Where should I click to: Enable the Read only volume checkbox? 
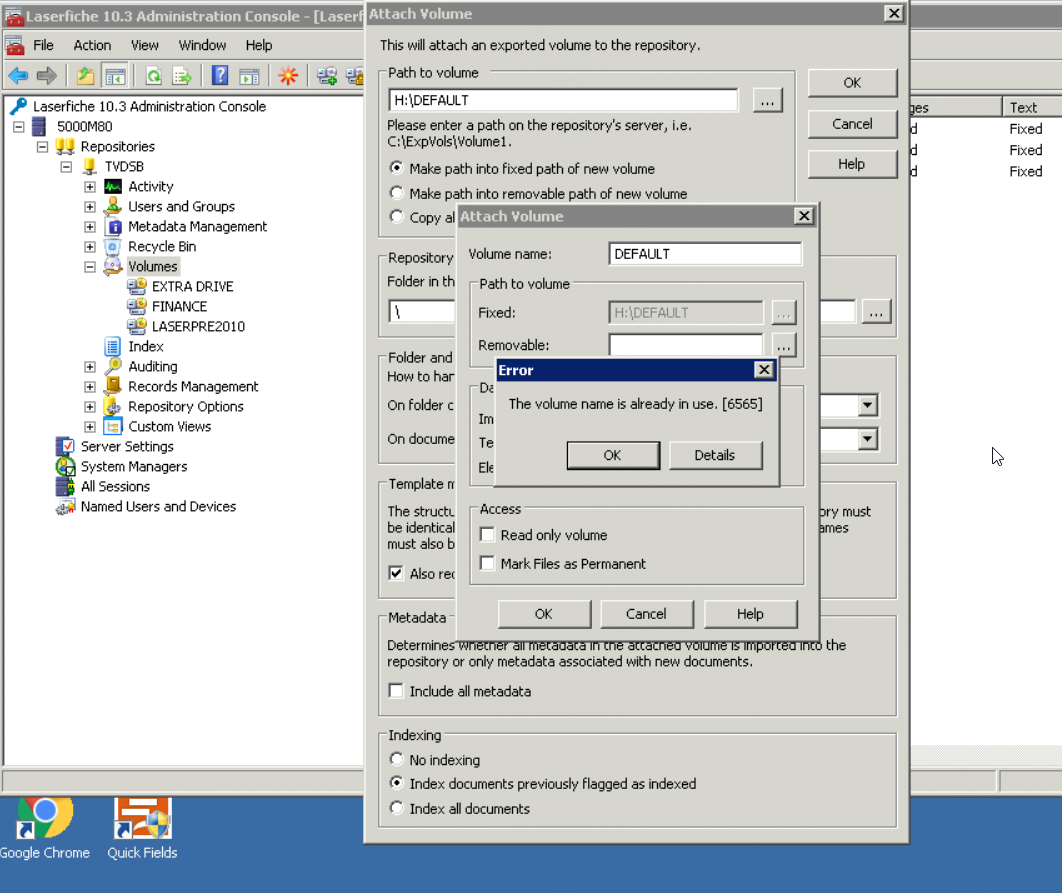tap(488, 536)
